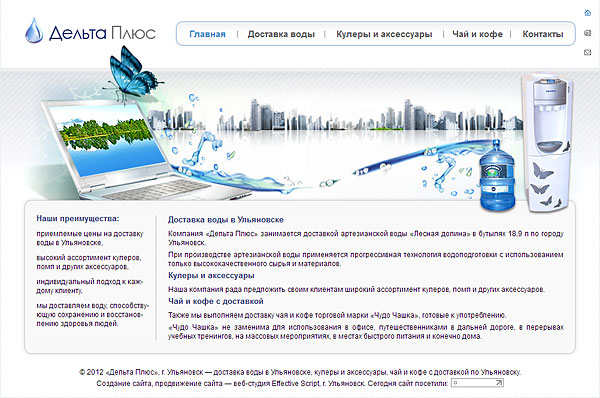Click the Дельта Плюс logo text

[102, 33]
